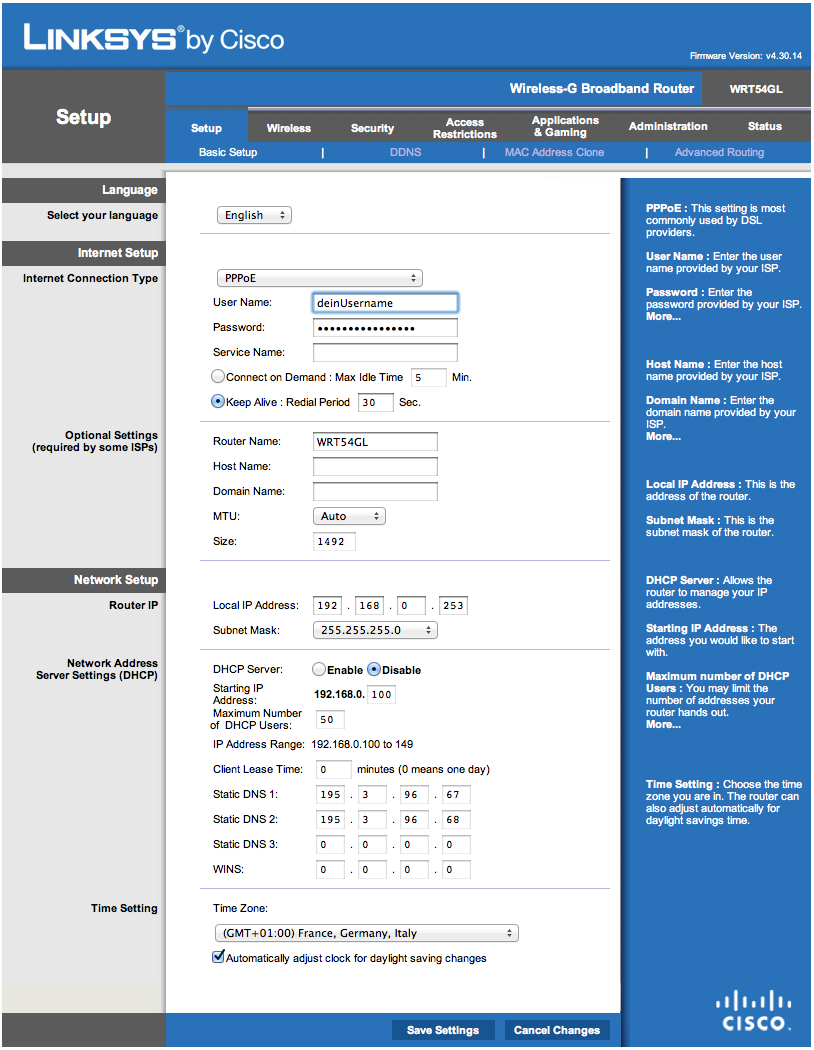Click the Cisco logo icon
Viewport: 814px width, 1050px height.
[754, 1009]
